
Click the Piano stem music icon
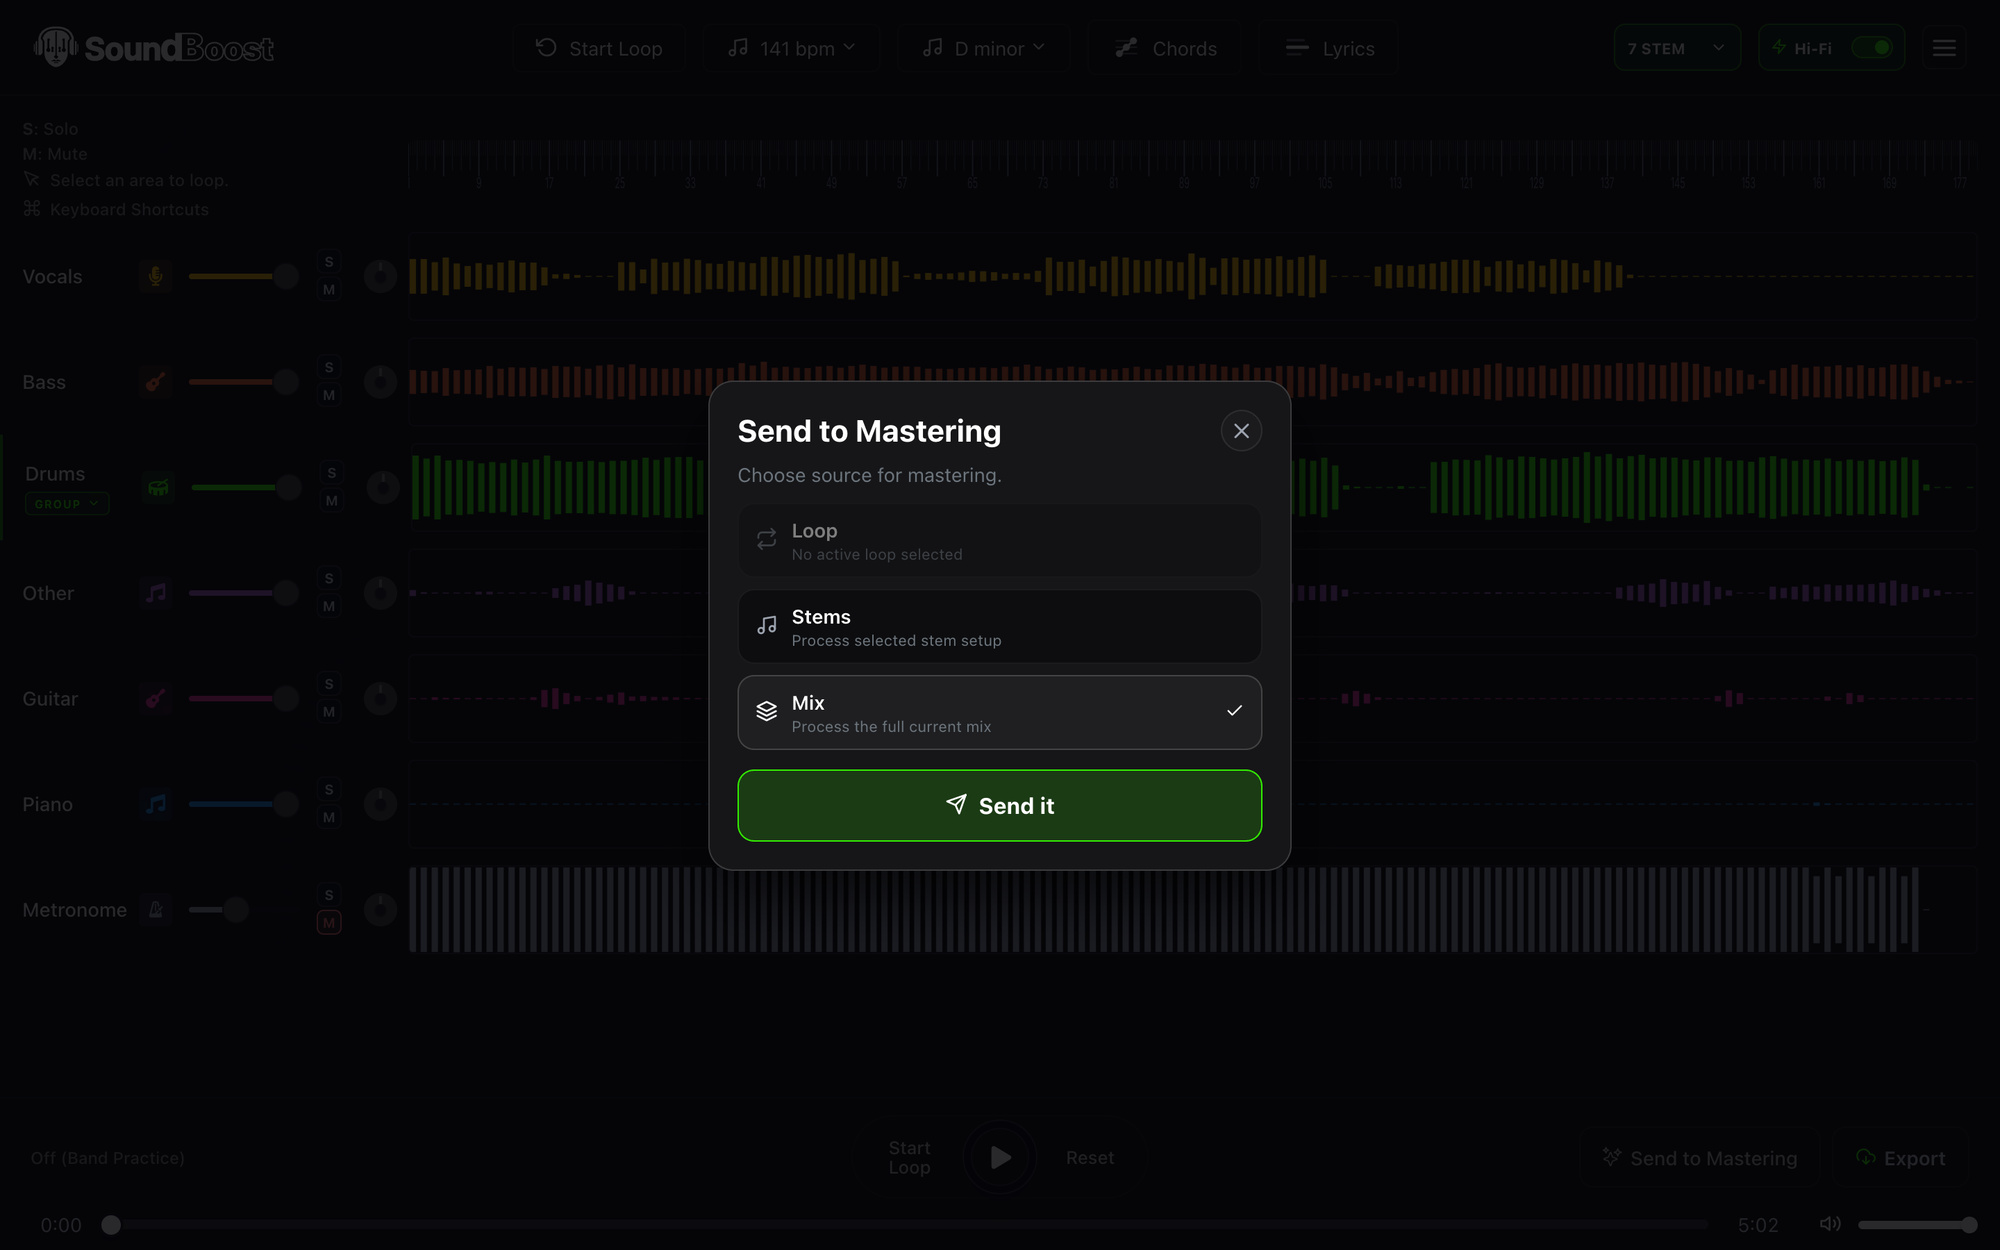point(156,804)
